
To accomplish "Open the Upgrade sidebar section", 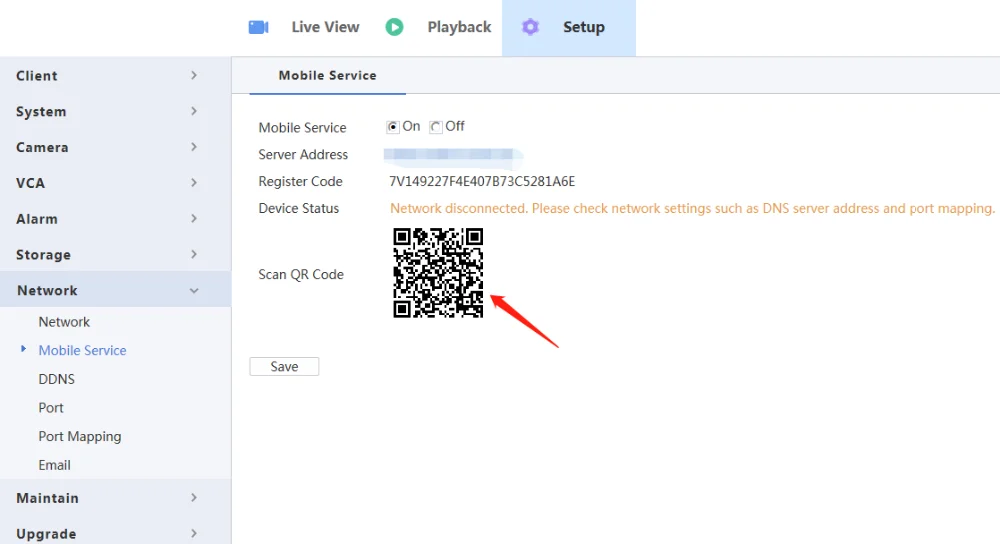I will [115, 532].
